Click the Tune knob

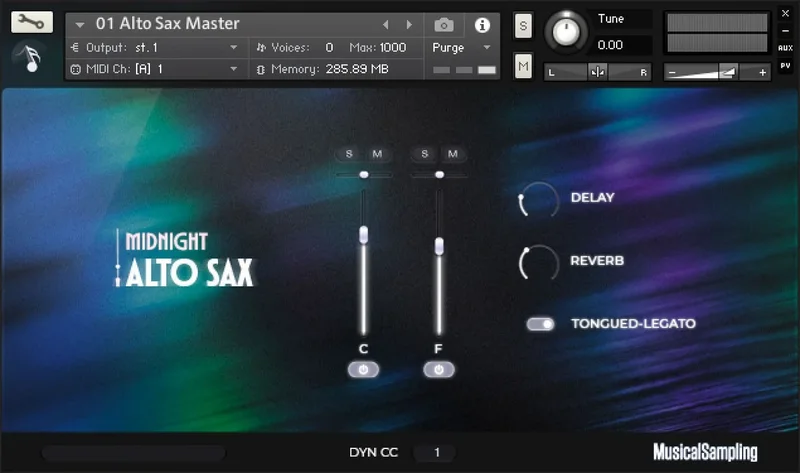(x=566, y=32)
